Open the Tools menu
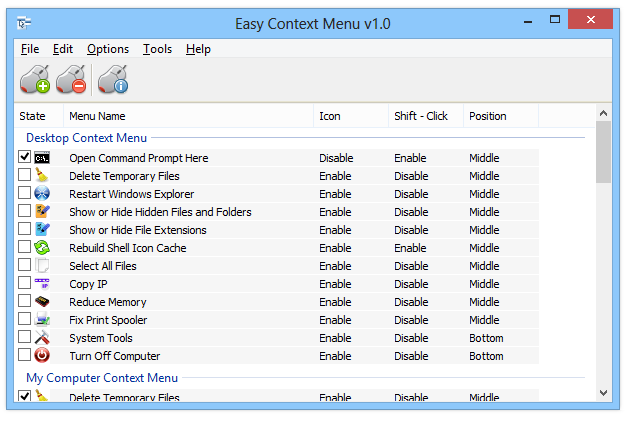 [158, 49]
